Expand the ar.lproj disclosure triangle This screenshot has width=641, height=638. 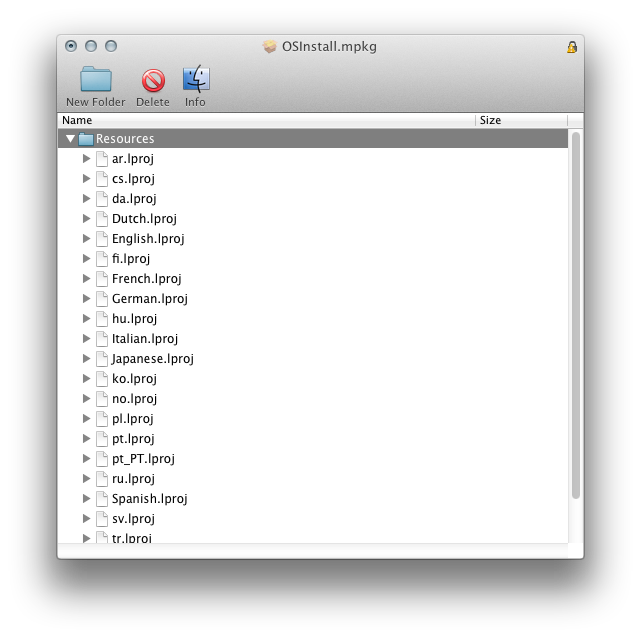pos(86,159)
